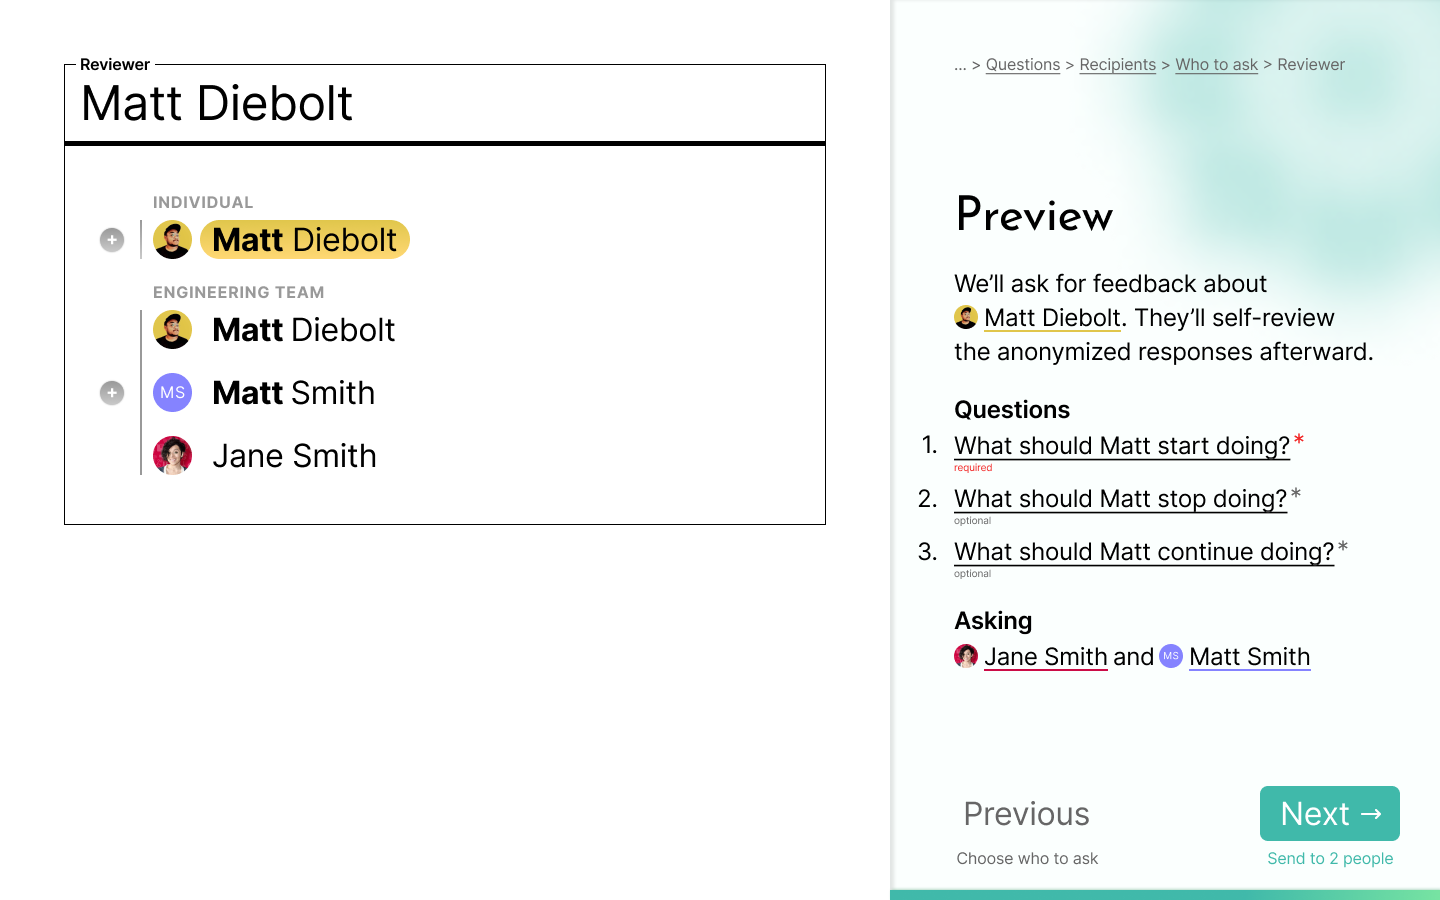This screenshot has height=900, width=1440.
Task: Open "What should Matt start doing?" question
Action: 1122,446
